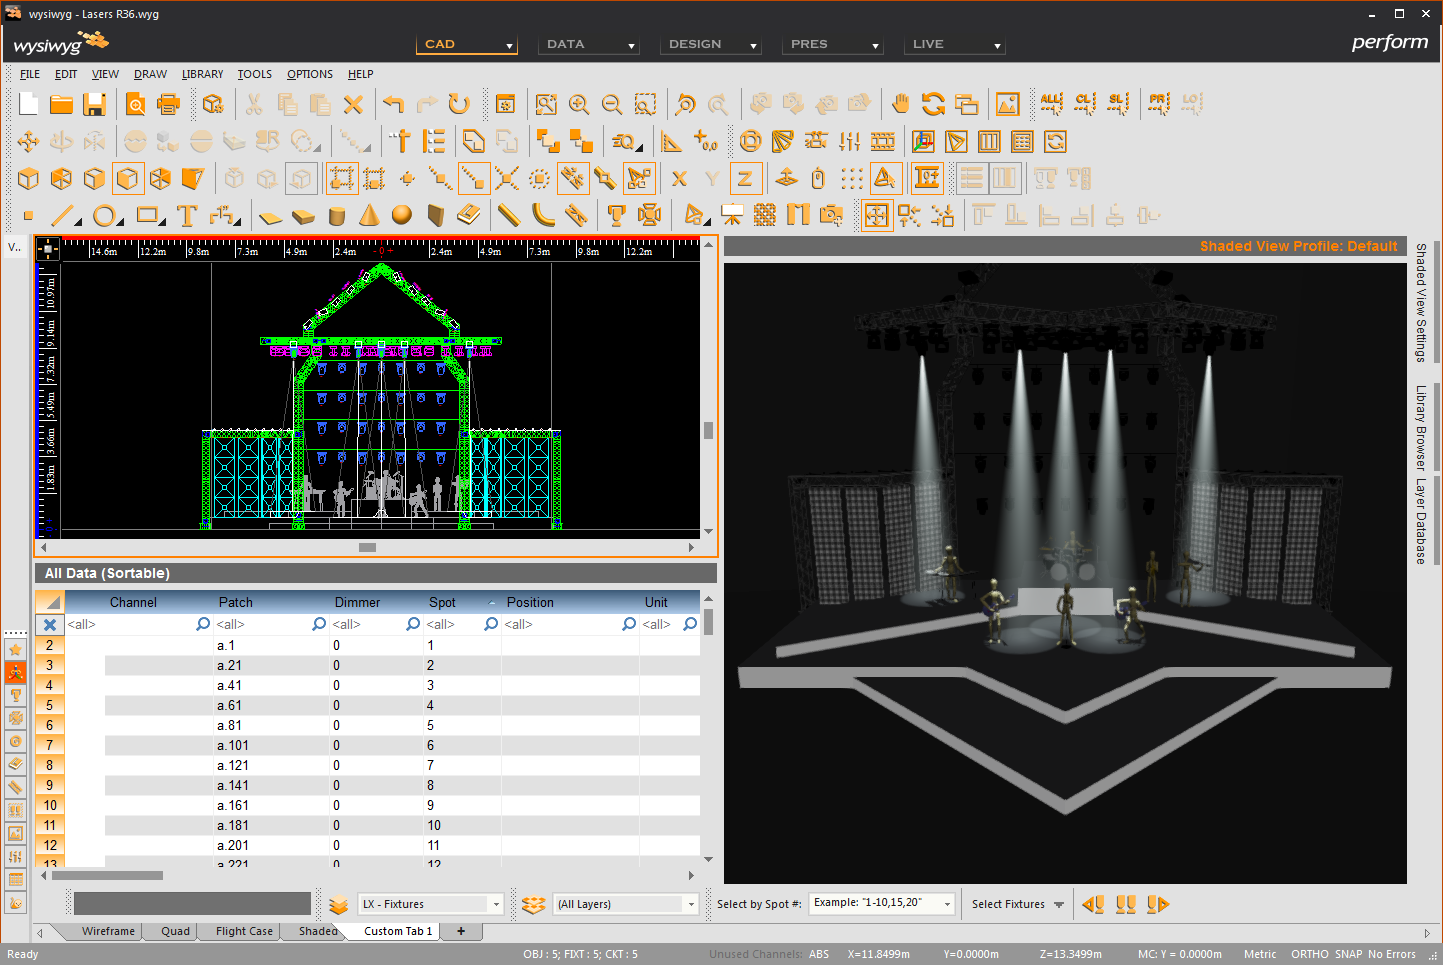Click the Select by Spot number field

[880, 903]
